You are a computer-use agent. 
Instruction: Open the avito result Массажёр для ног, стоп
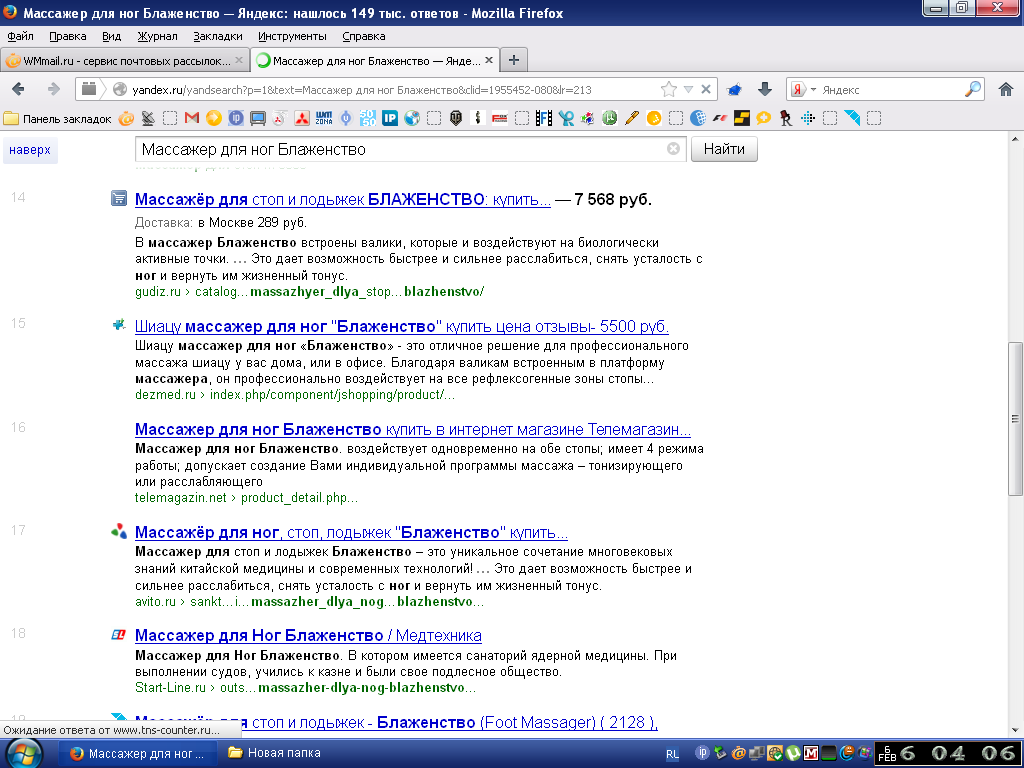(351, 533)
